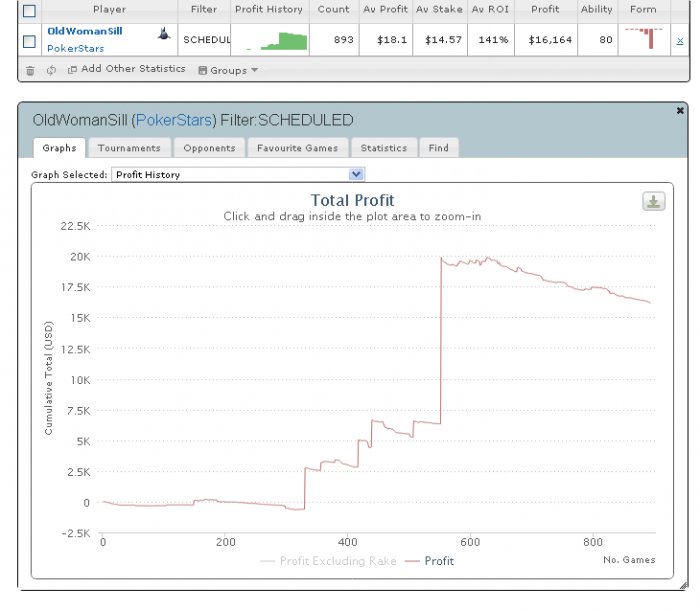
Task: Click the SCHEDUL filter cell
Action: pyautogui.click(x=206, y=40)
